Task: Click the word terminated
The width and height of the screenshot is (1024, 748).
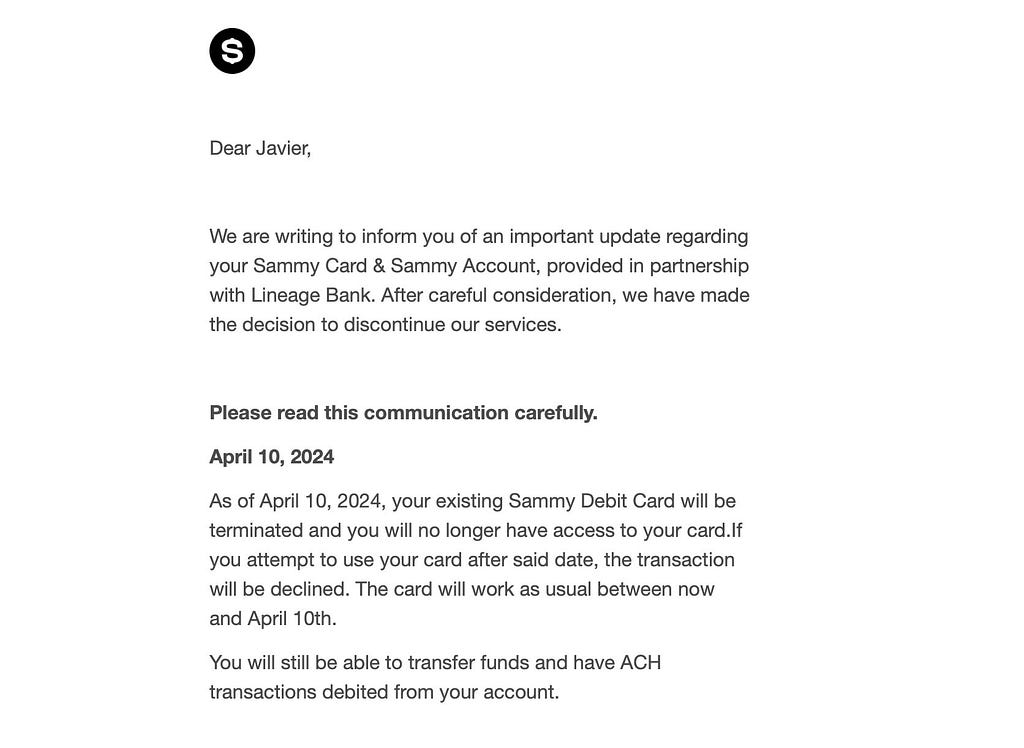Action: click(256, 530)
